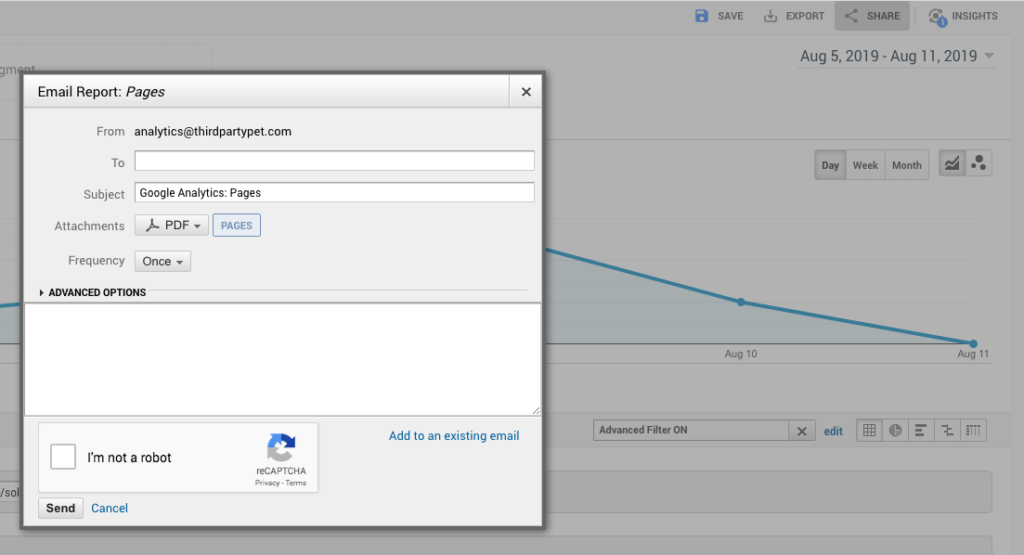Viewport: 1024px width, 555px height.
Task: Open the pivot table view
Action: (x=973, y=430)
